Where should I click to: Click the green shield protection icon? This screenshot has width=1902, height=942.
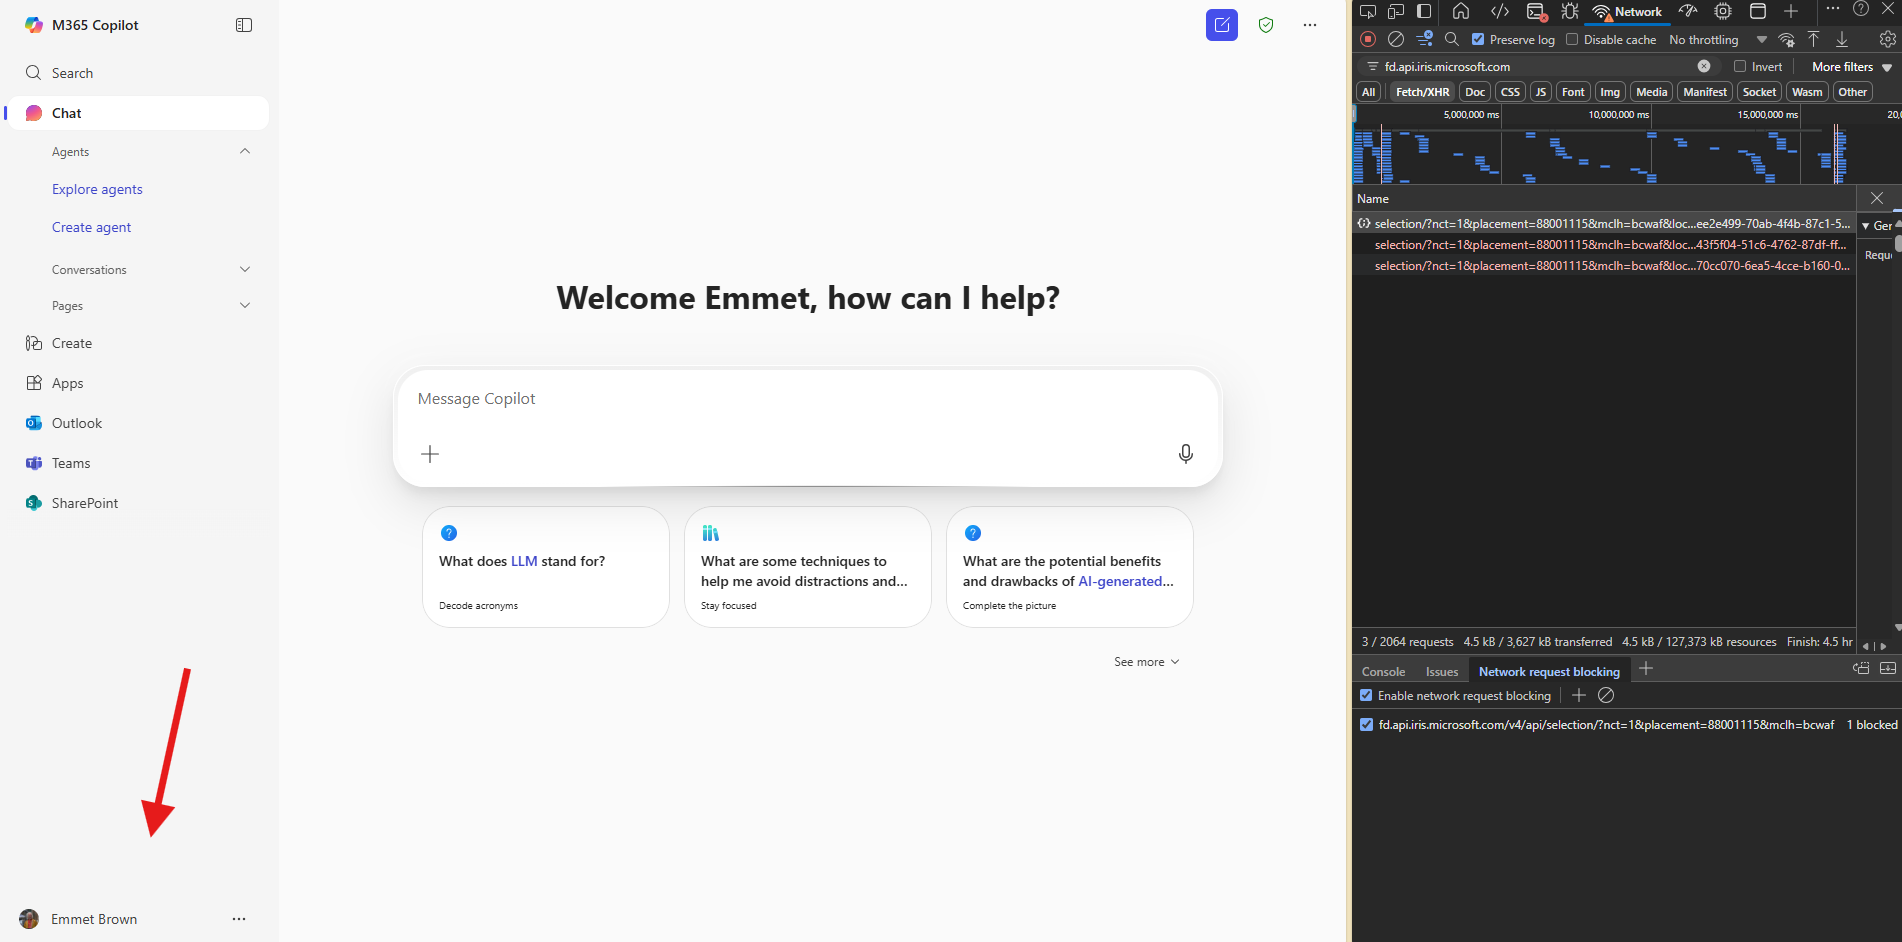(x=1266, y=25)
